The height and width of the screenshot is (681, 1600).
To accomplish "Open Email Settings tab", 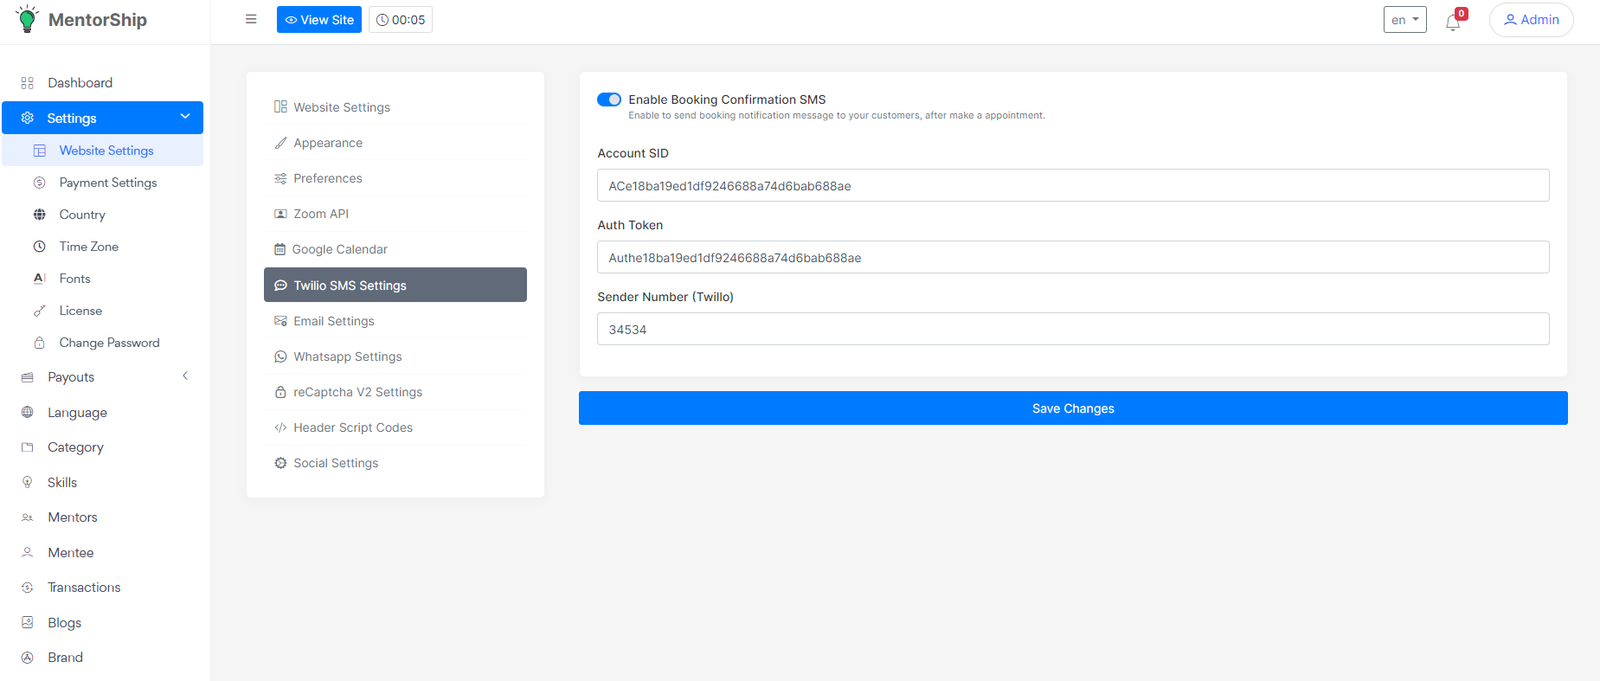I will (x=334, y=321).
